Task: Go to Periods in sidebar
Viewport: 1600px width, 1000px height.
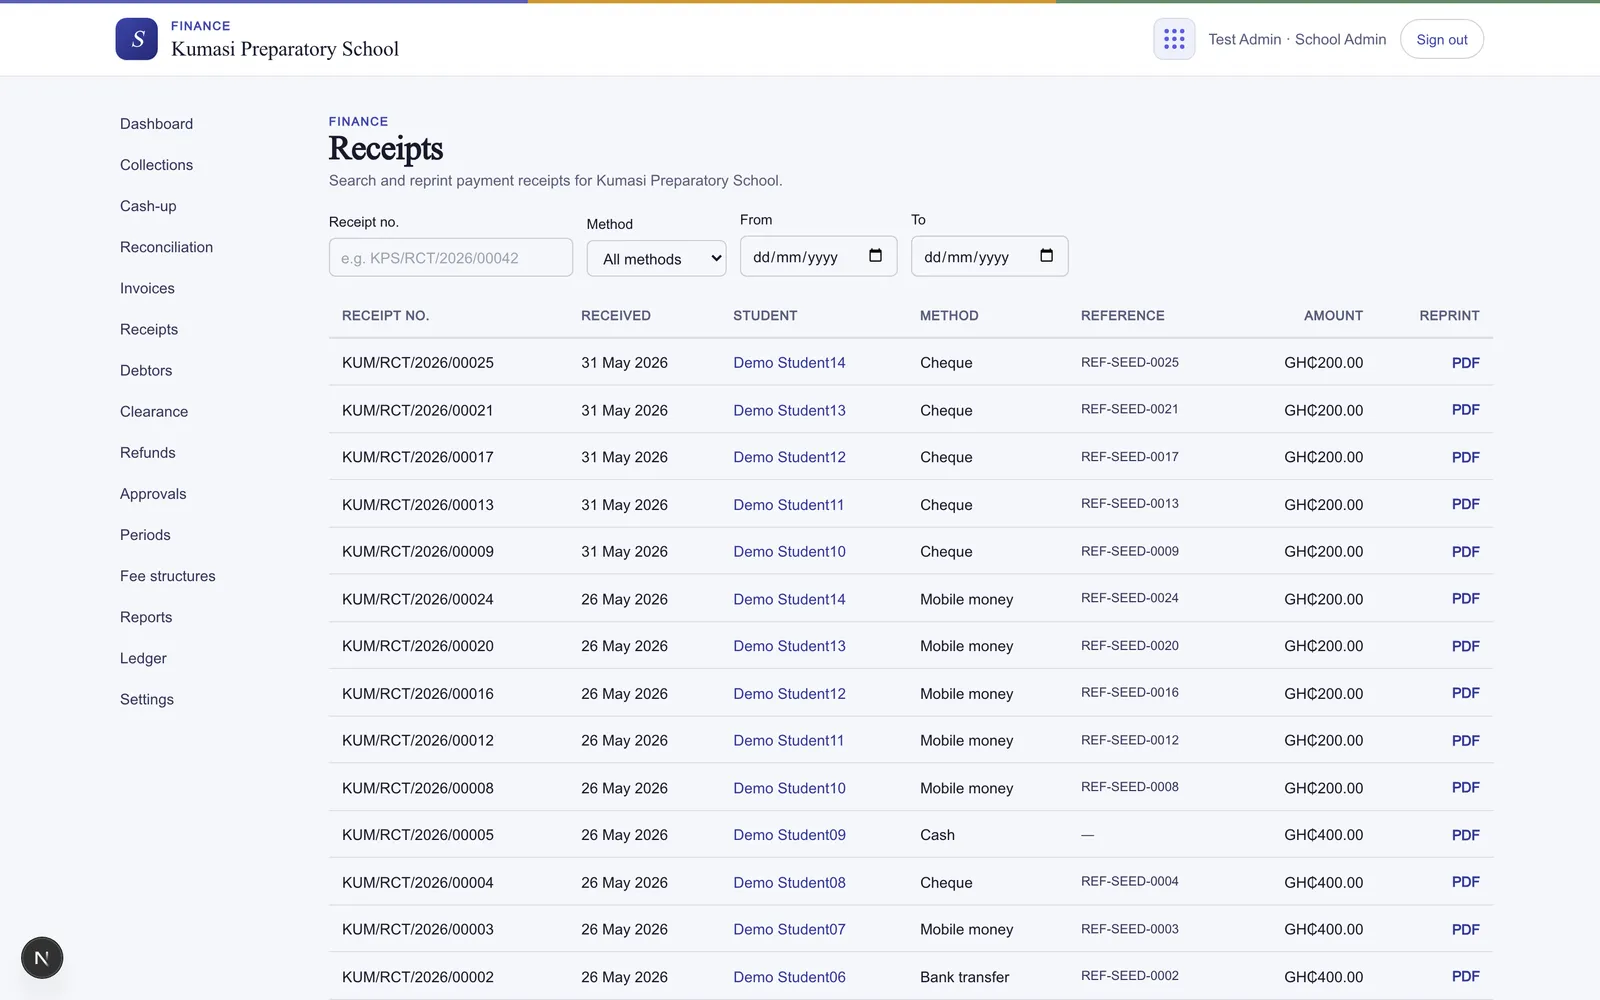Action: click(x=145, y=535)
